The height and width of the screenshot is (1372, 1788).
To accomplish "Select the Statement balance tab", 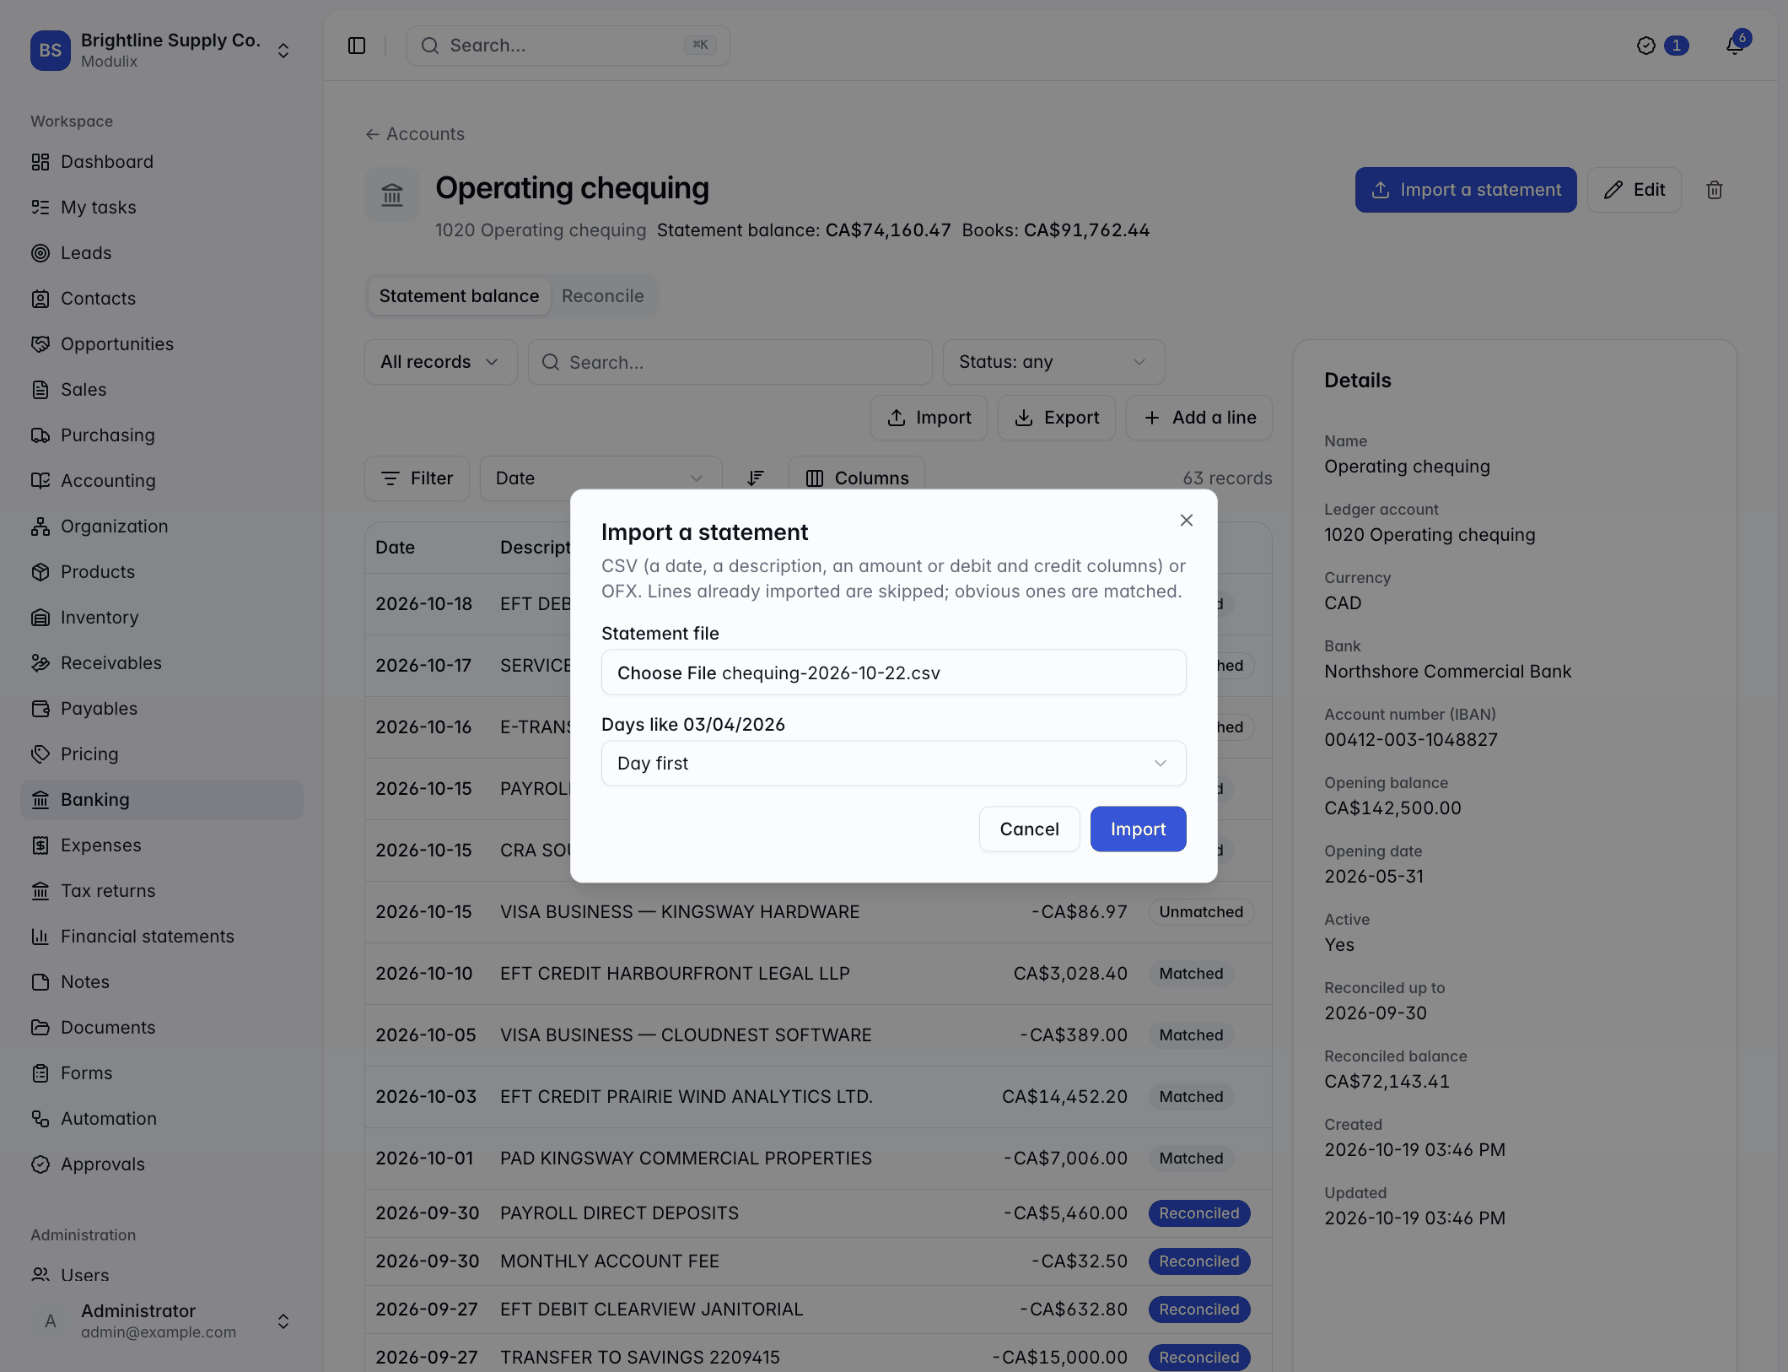I will point(459,296).
